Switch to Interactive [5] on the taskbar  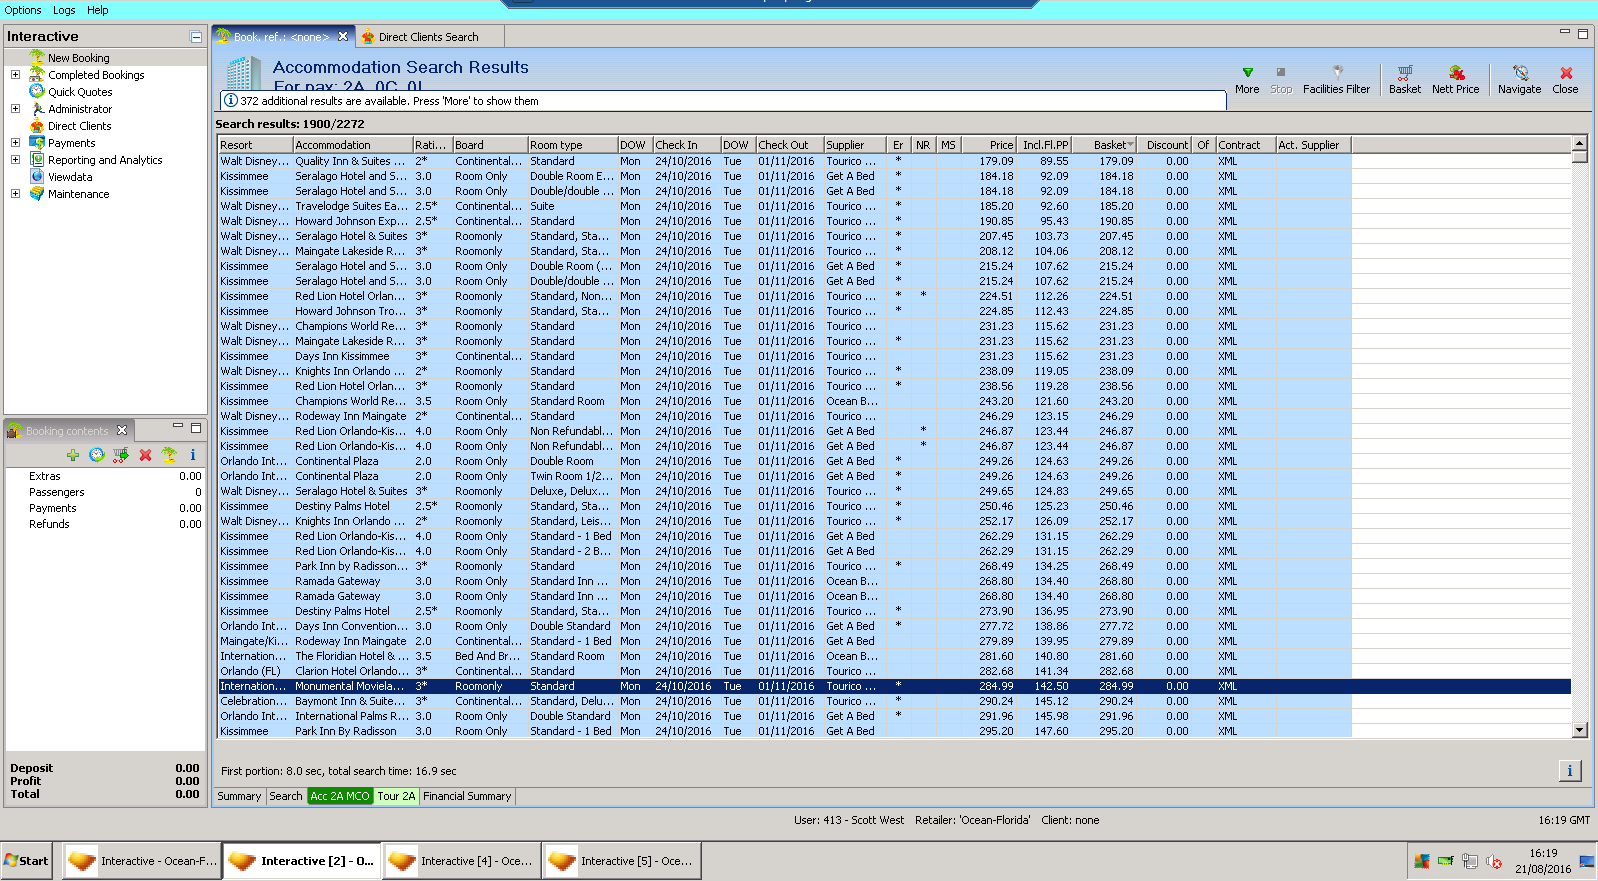pos(621,861)
